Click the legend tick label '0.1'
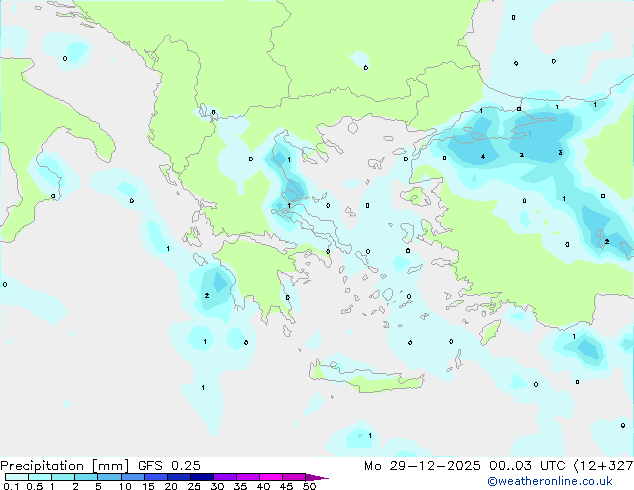 pos(11,486)
